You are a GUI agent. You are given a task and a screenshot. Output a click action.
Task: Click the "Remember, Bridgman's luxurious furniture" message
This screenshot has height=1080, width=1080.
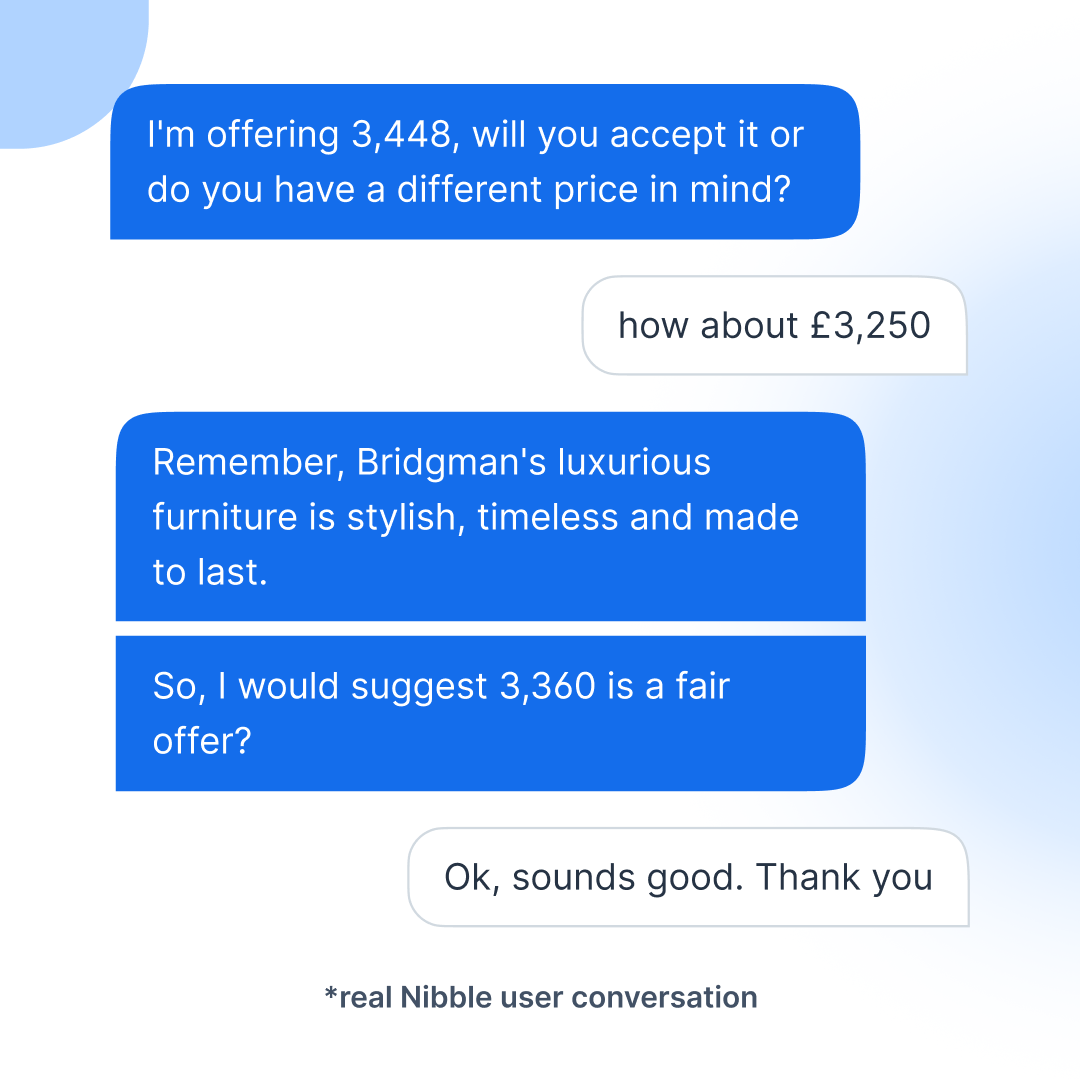490,517
